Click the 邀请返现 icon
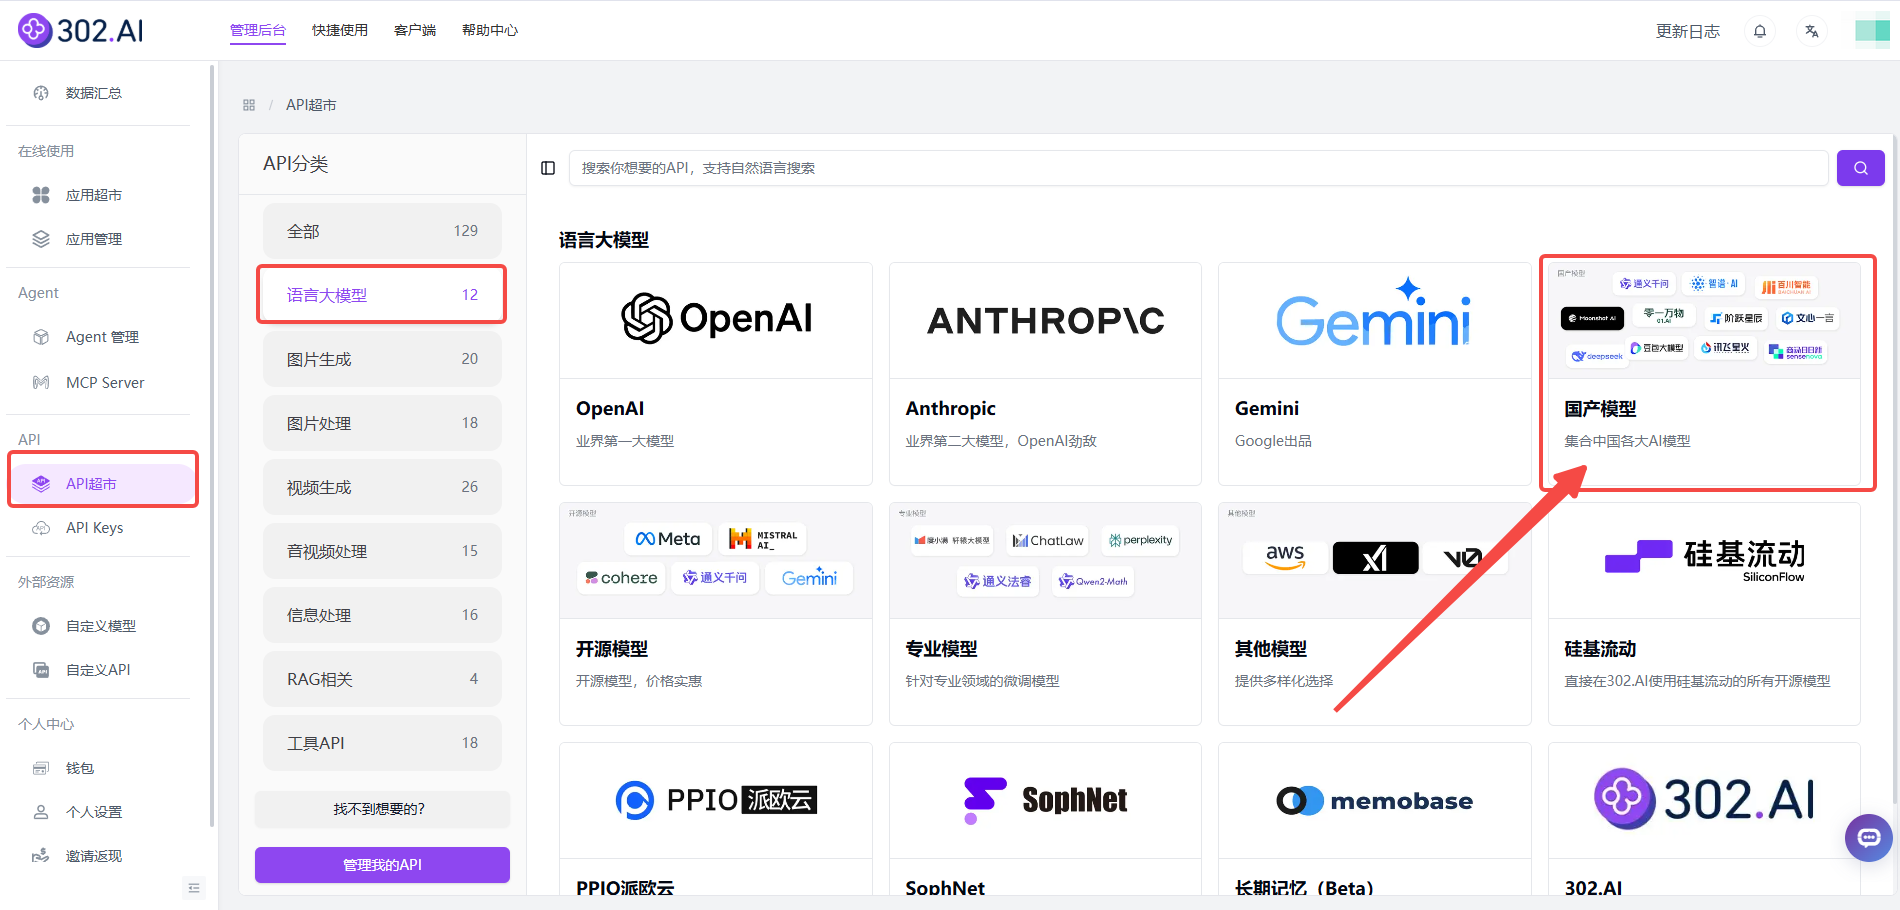1900x910 pixels. click(x=41, y=856)
